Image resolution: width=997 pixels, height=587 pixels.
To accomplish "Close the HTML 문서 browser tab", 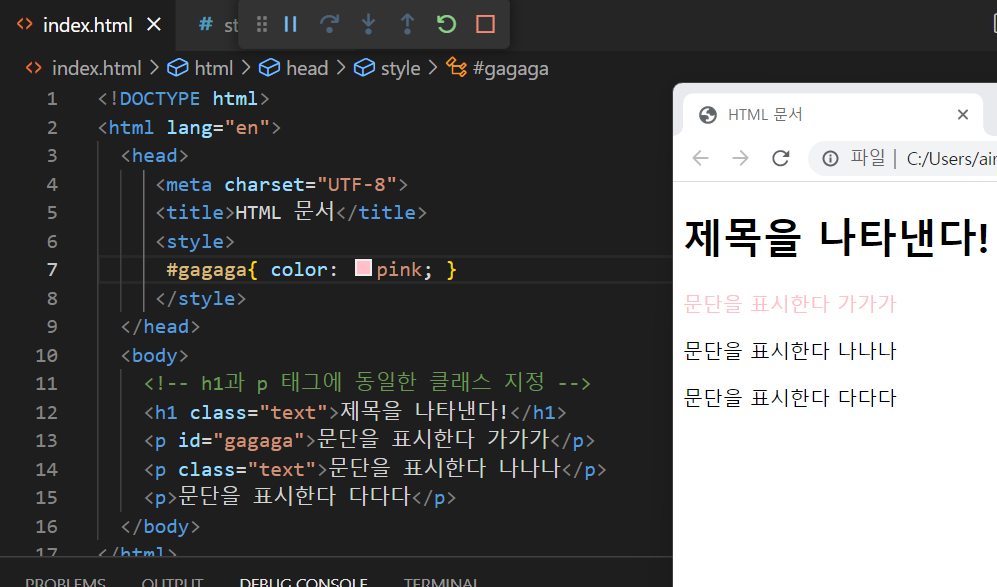I will (963, 114).
